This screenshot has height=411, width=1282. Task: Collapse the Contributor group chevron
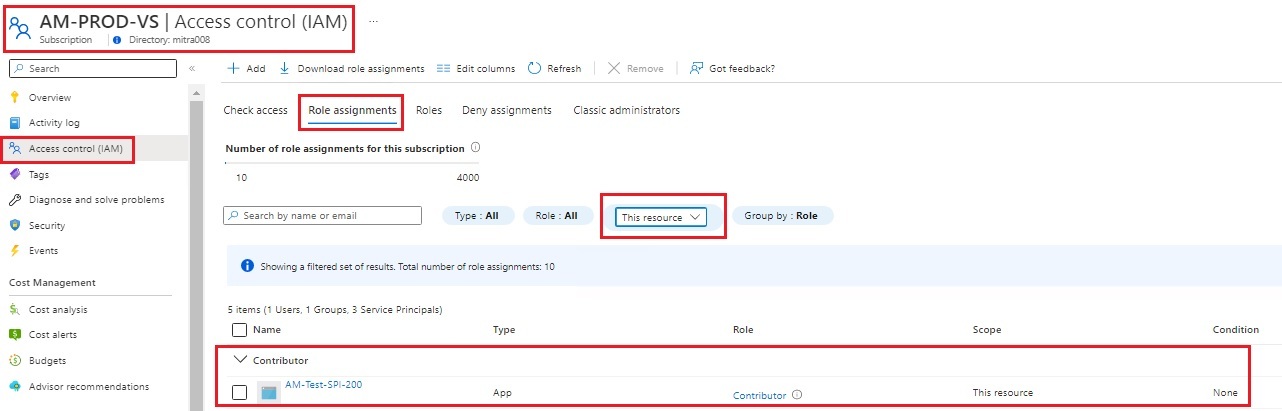239,359
